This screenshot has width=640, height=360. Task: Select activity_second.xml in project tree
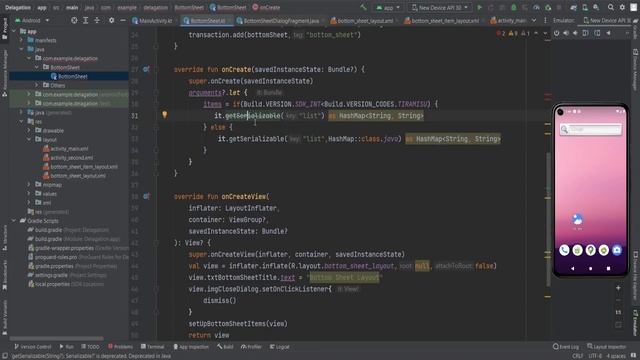68,158
